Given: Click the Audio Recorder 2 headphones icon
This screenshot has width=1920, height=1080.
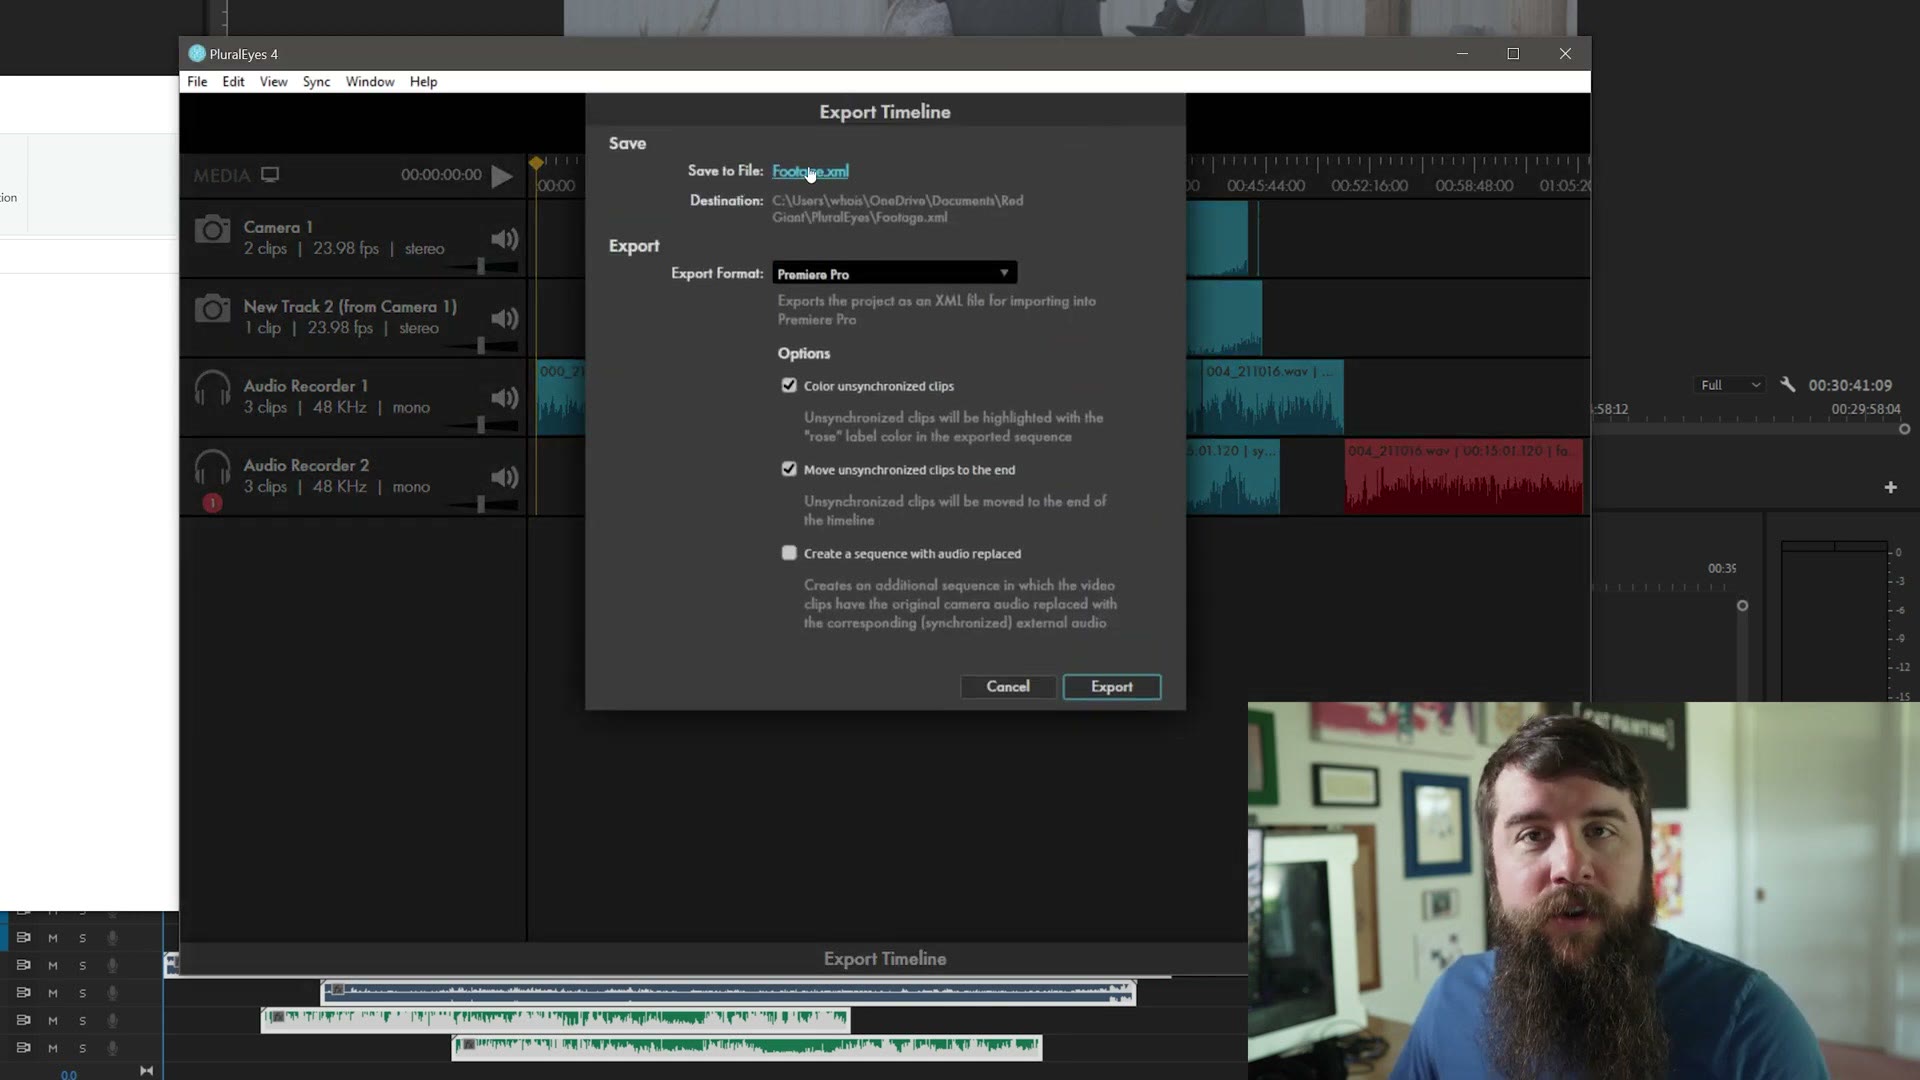Looking at the screenshot, I should click(x=212, y=467).
